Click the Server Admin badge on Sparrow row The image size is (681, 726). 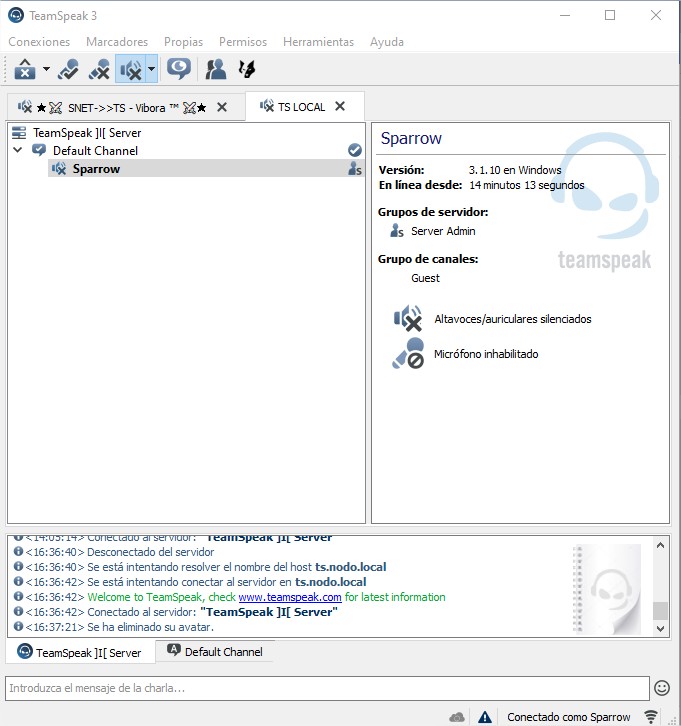[x=355, y=169]
